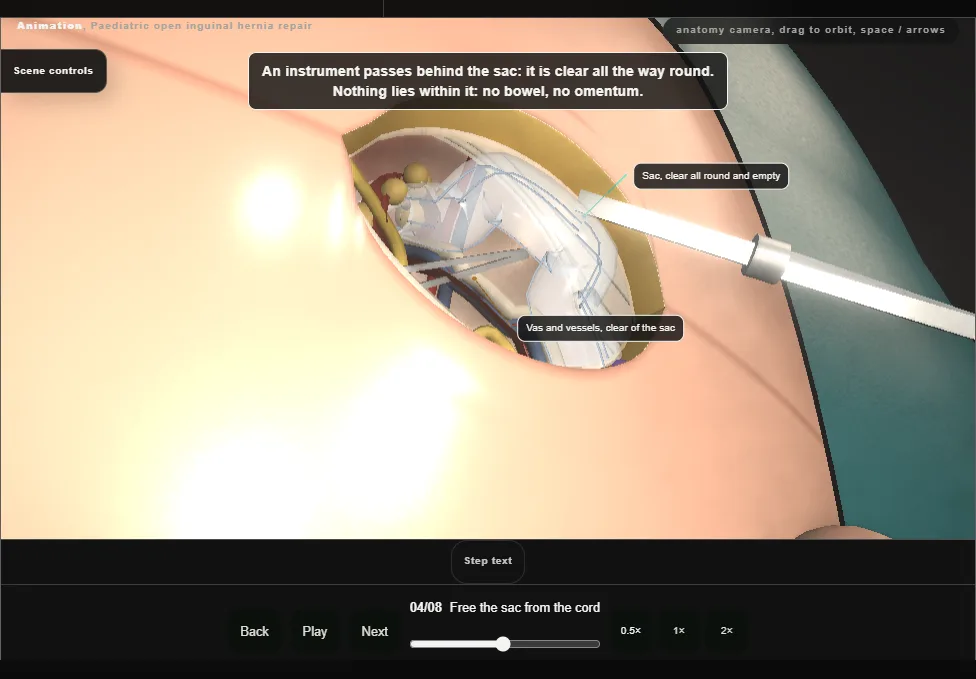Set playback speed to 1×
The height and width of the screenshot is (679, 976).
tap(678, 630)
